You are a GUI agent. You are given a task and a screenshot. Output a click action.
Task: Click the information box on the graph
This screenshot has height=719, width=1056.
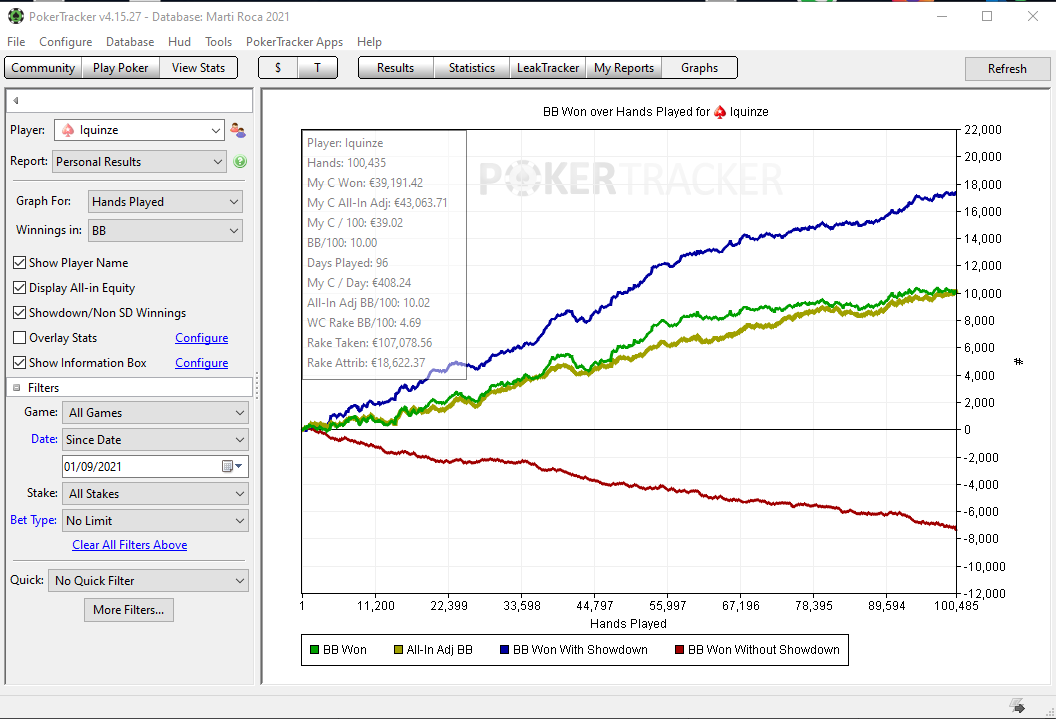click(x=384, y=254)
